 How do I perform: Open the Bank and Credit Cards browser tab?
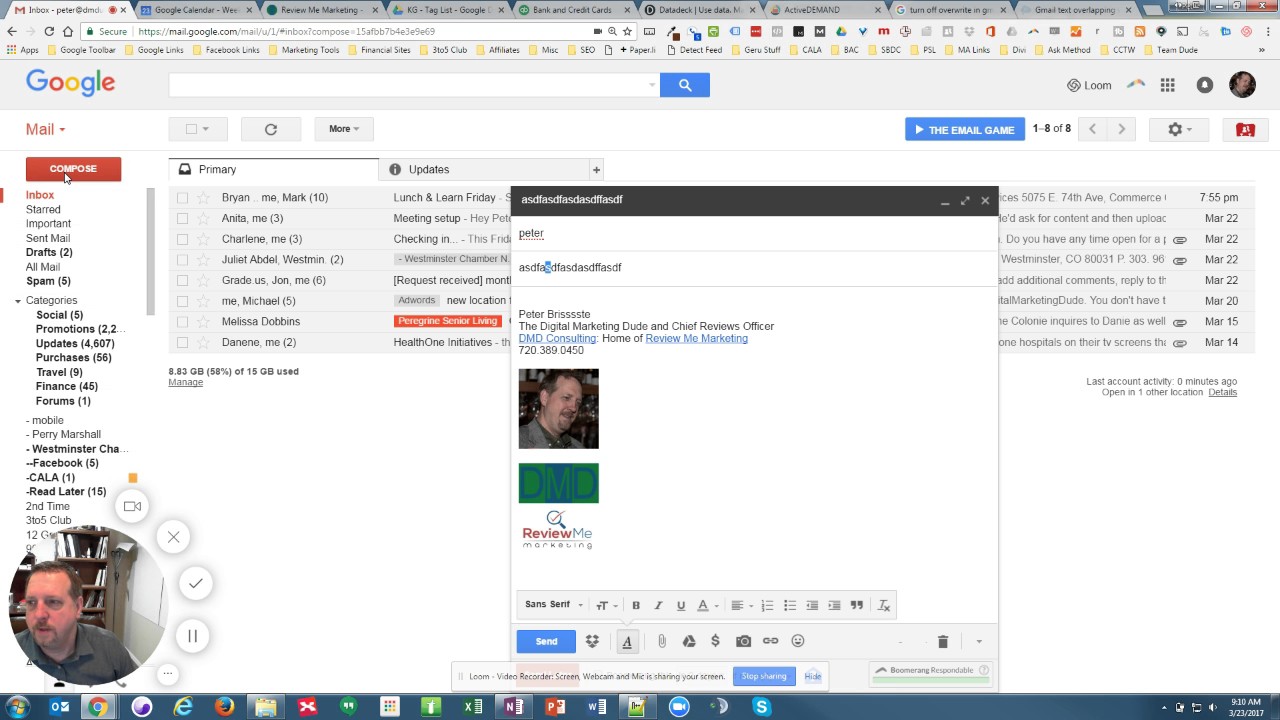(572, 10)
